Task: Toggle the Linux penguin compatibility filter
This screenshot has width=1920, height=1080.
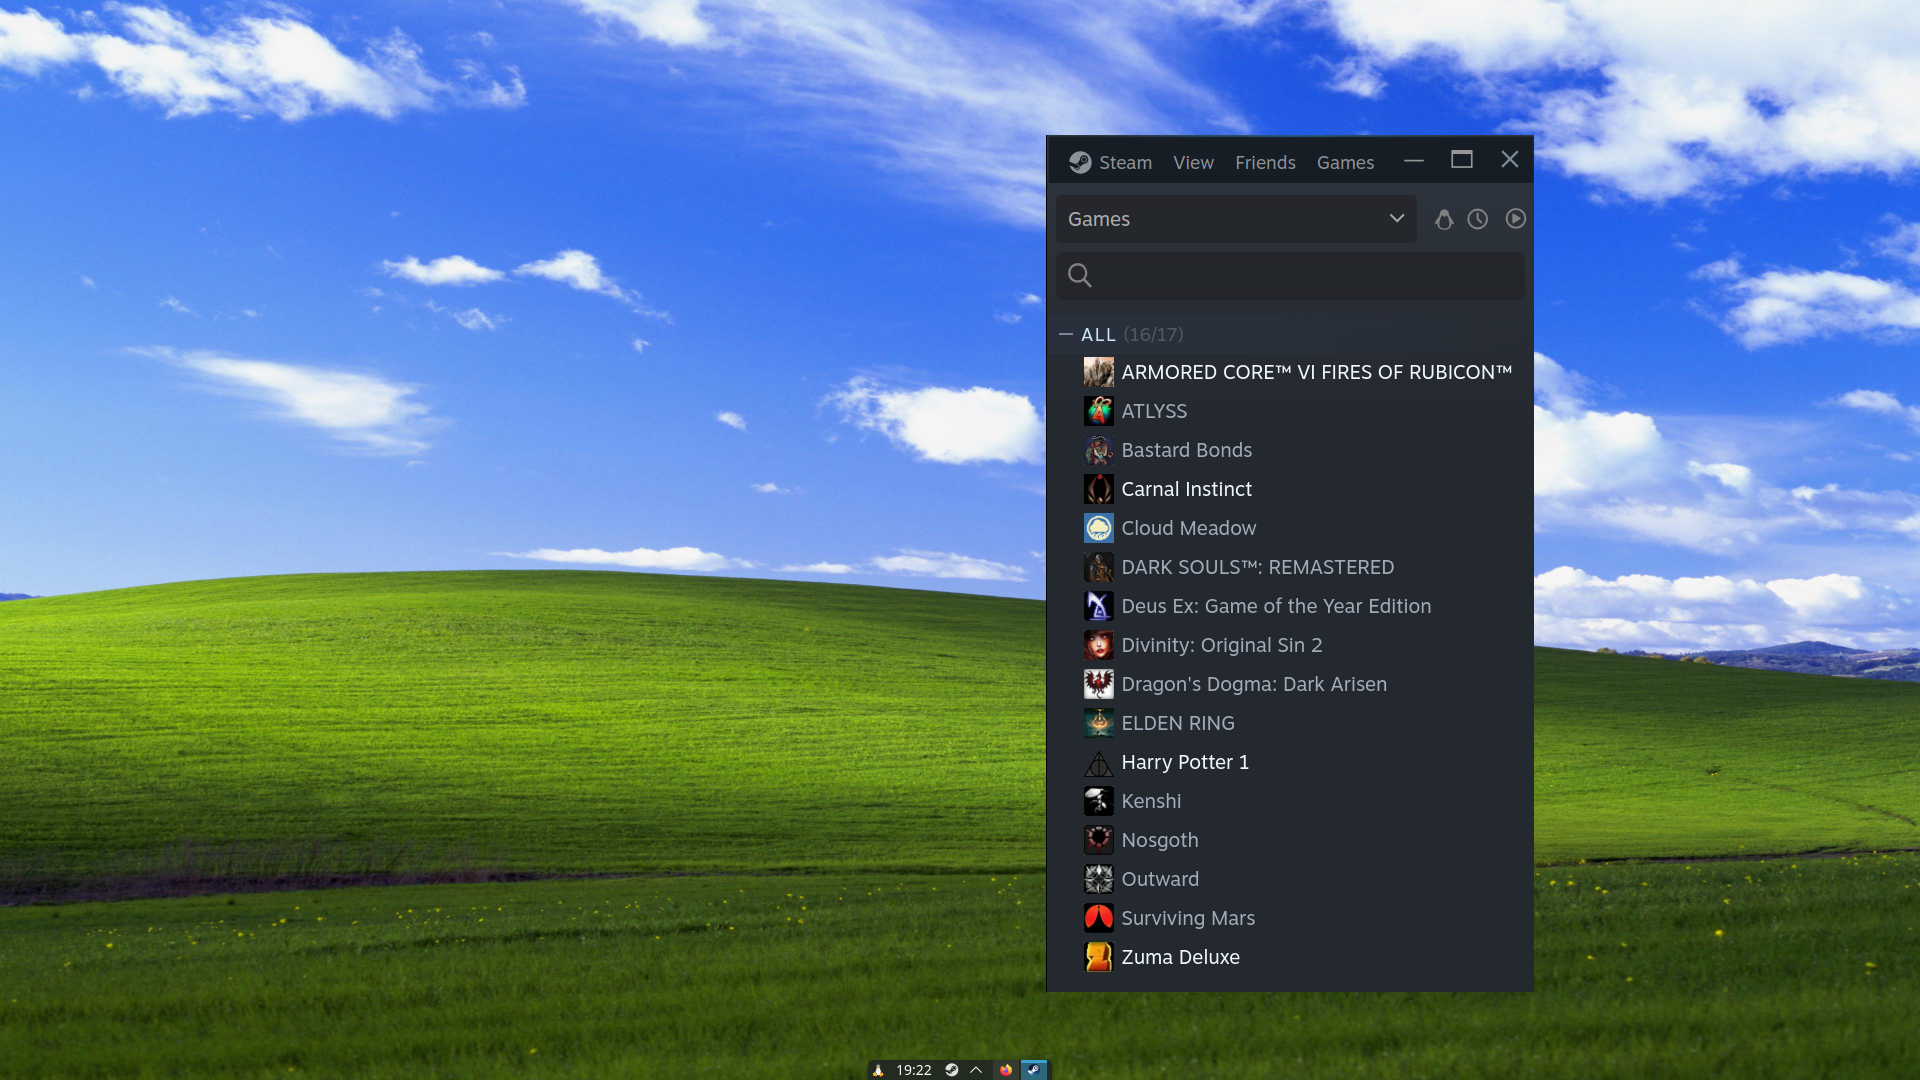Action: click(1444, 219)
